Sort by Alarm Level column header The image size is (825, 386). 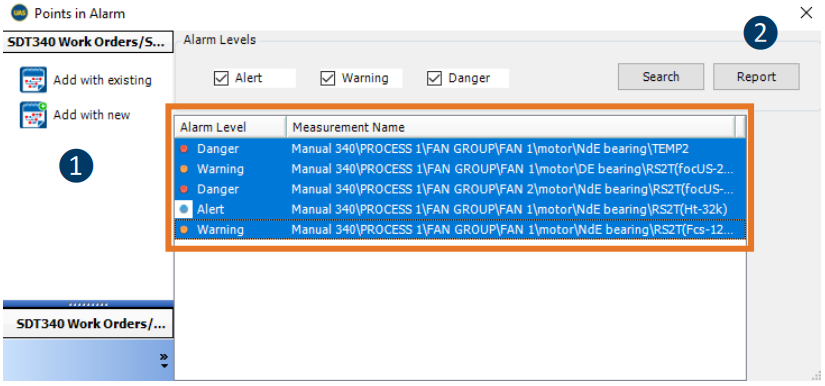230,127
